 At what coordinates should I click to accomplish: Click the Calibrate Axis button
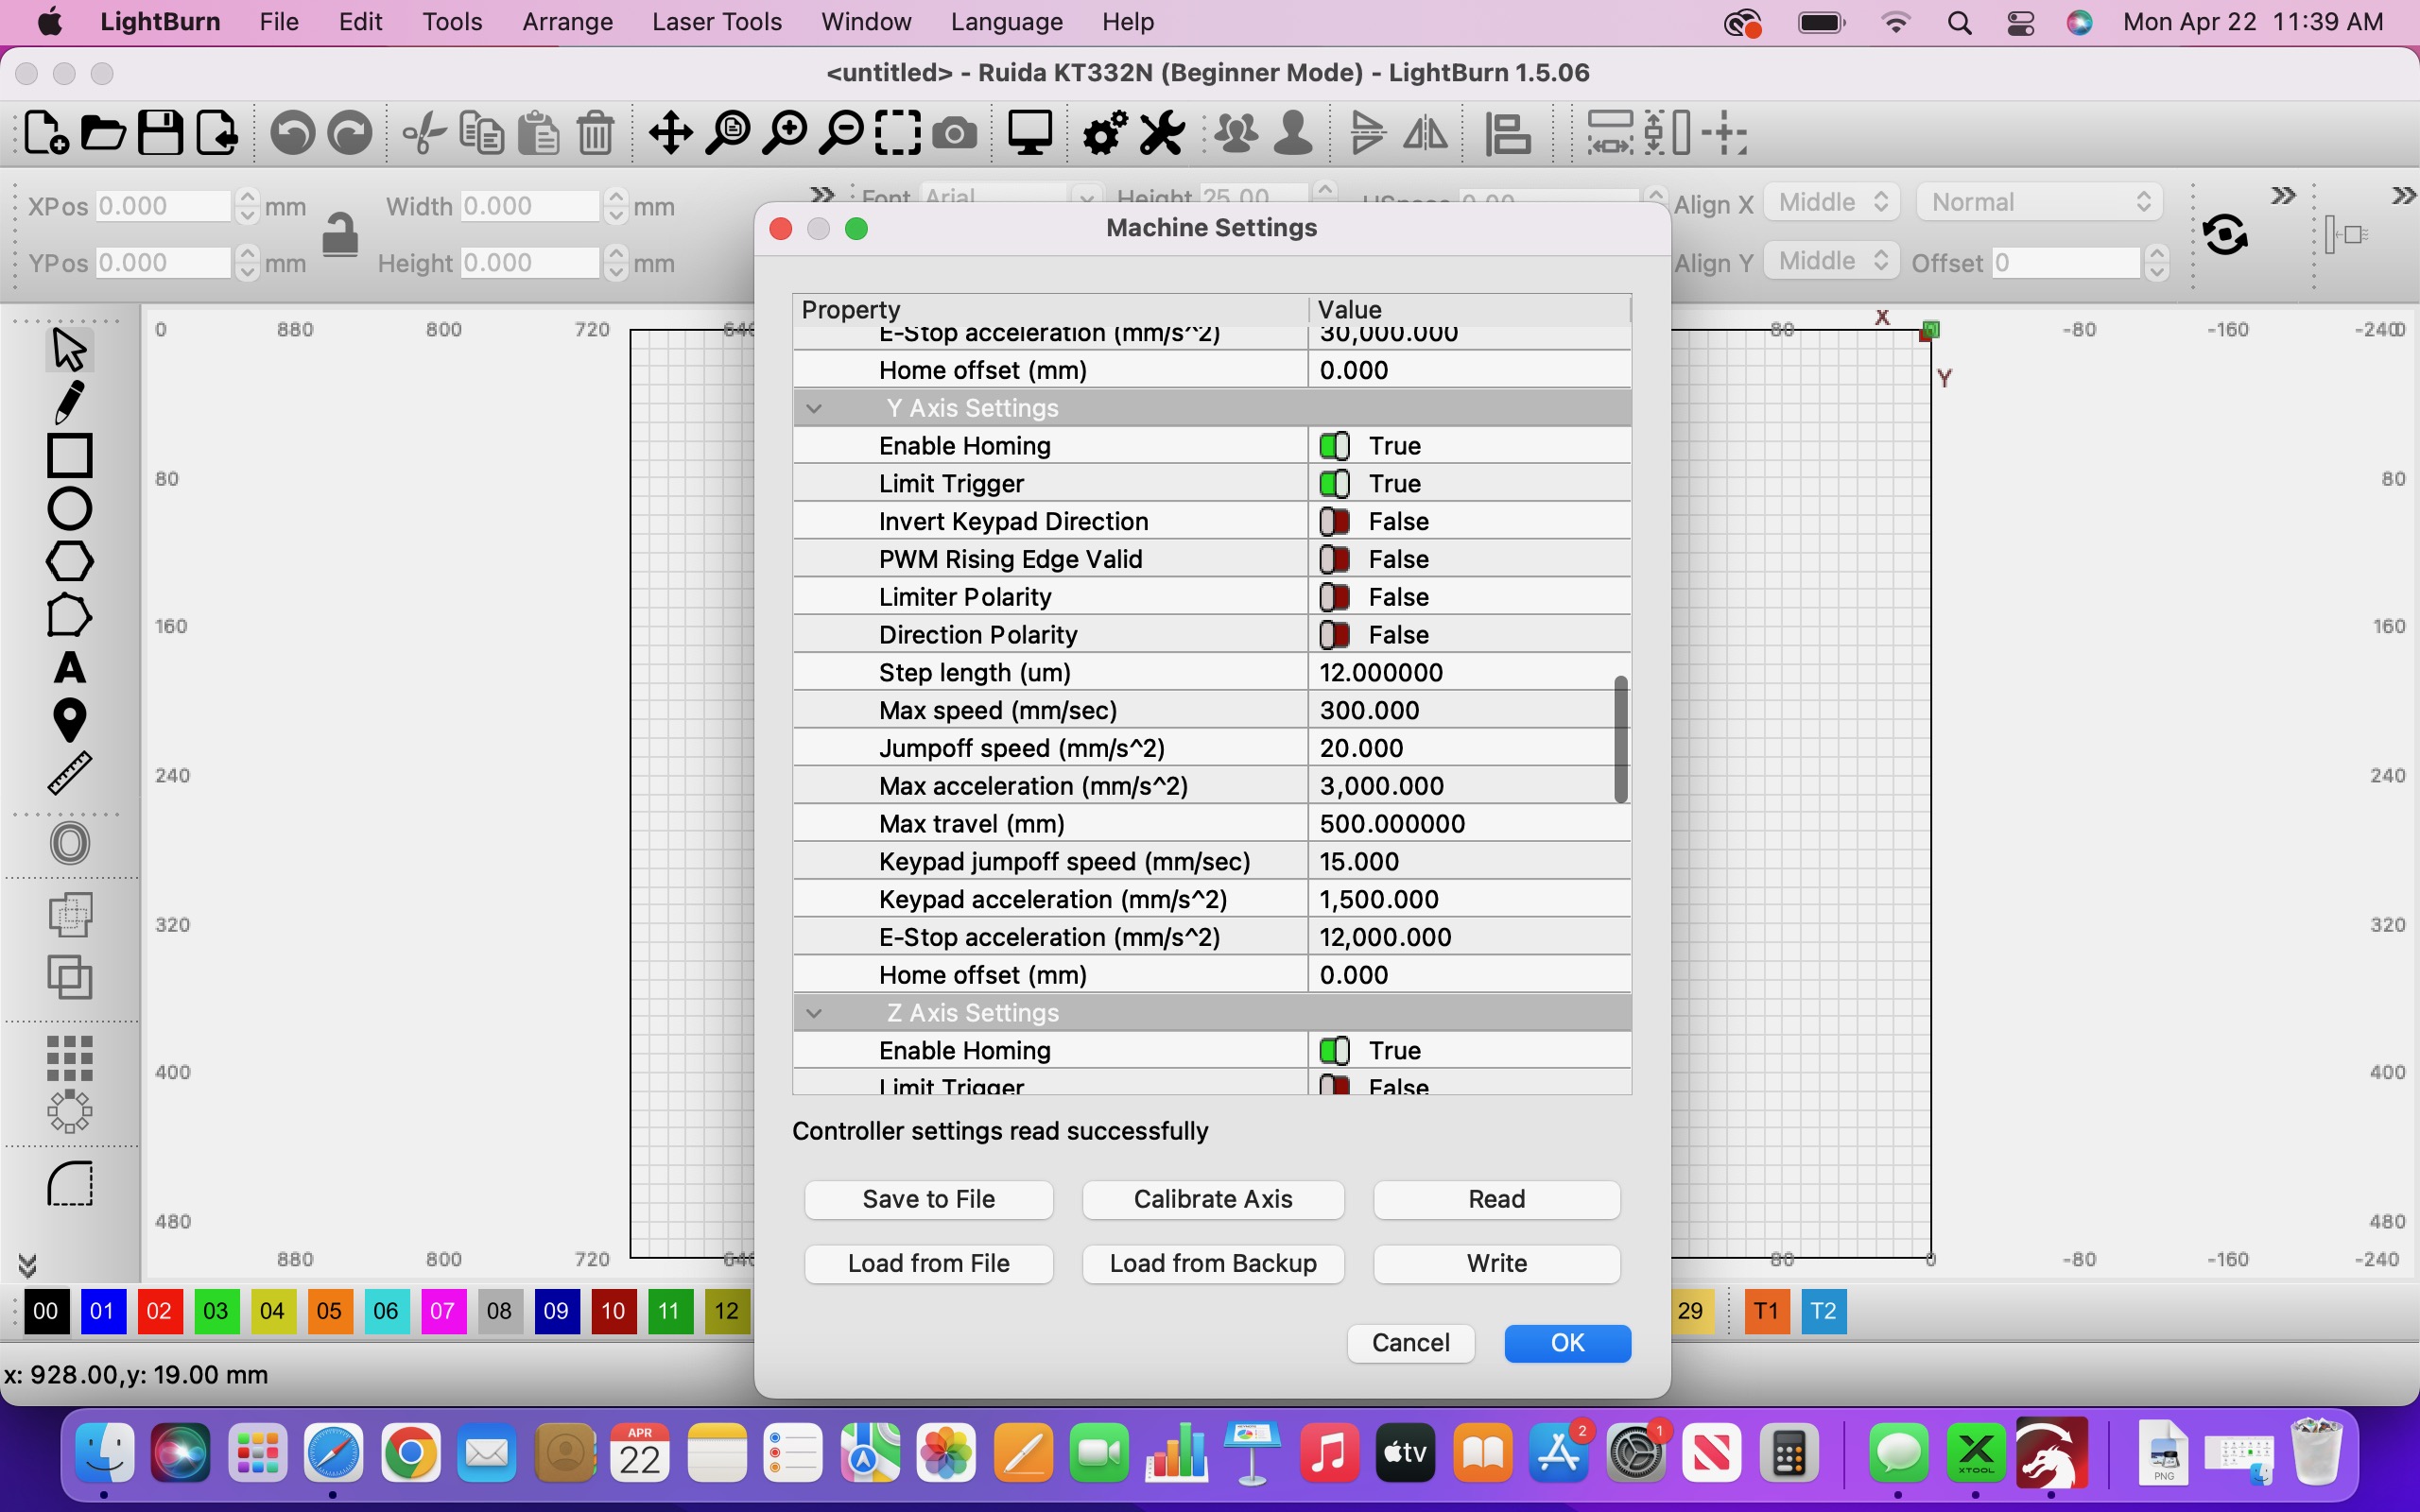(1213, 1200)
